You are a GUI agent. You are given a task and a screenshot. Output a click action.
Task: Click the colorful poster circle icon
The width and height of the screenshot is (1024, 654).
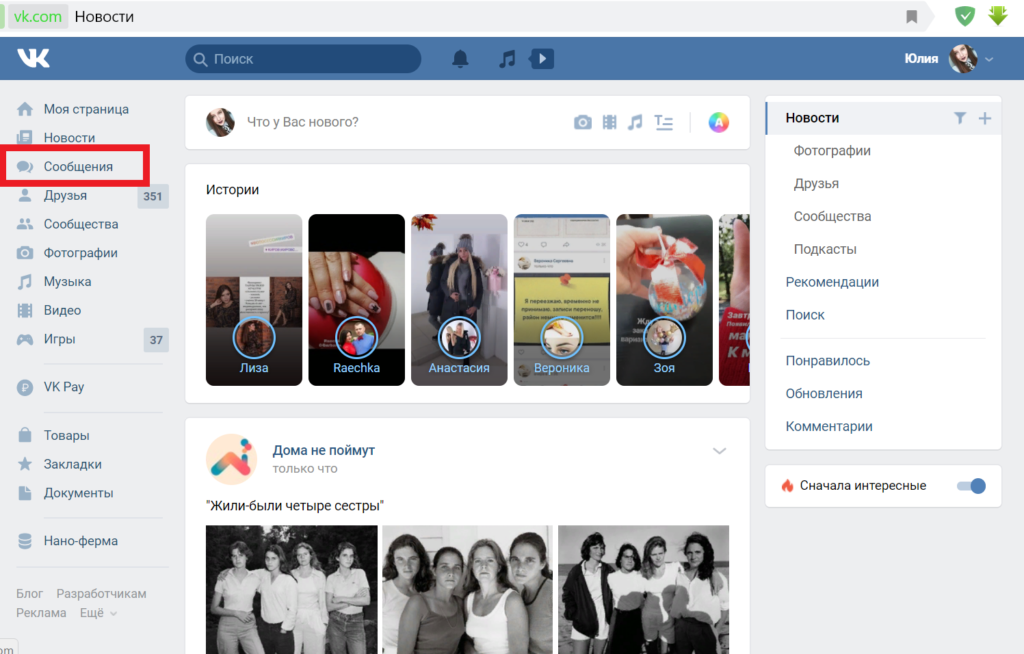(x=718, y=123)
